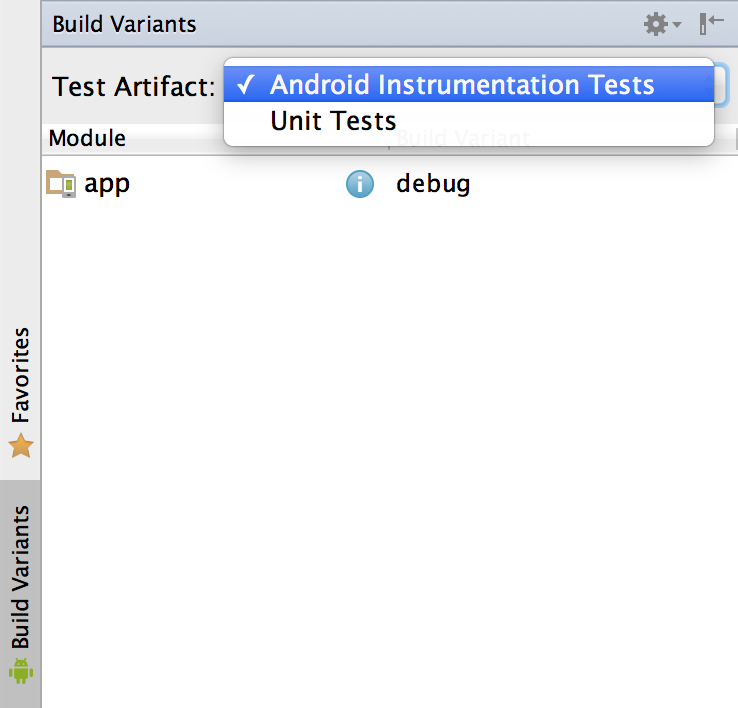Click the Test Artifact label

pos(134,86)
